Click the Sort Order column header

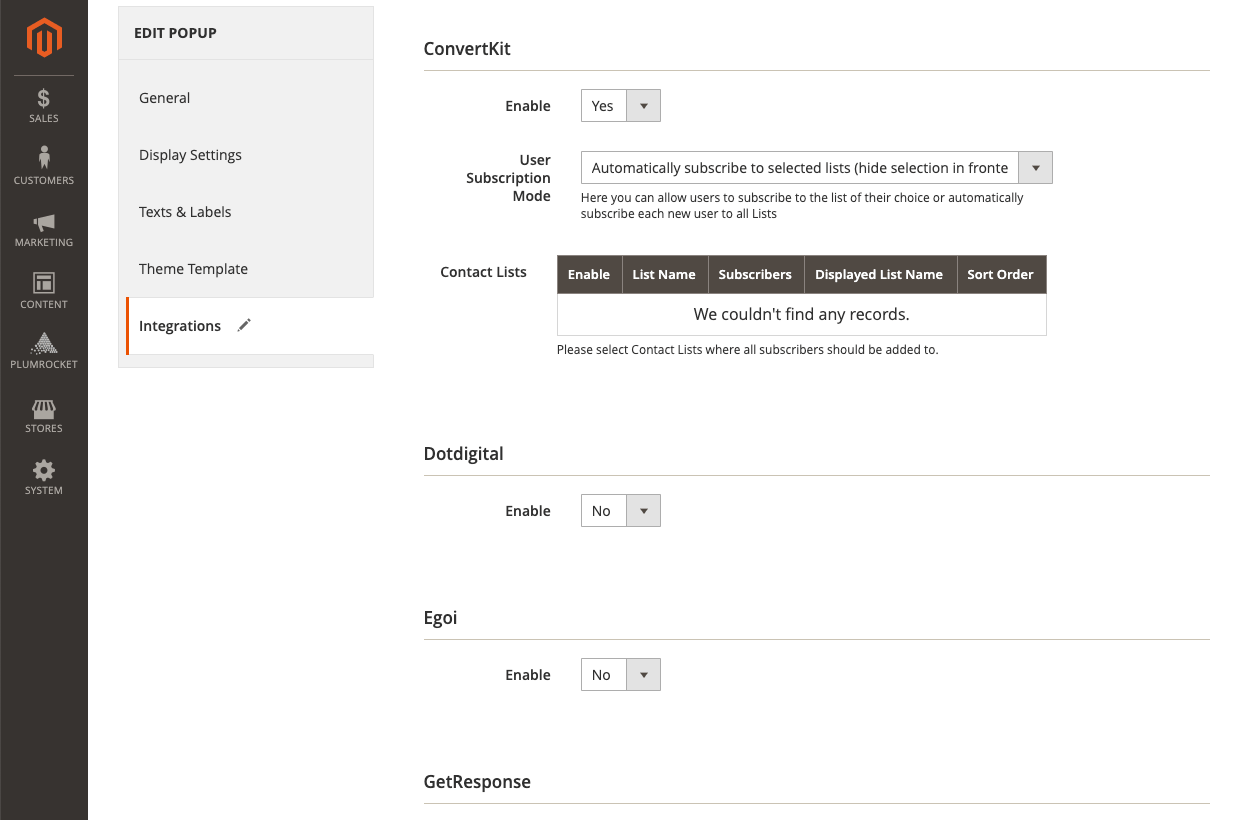pyautogui.click(x=1001, y=274)
